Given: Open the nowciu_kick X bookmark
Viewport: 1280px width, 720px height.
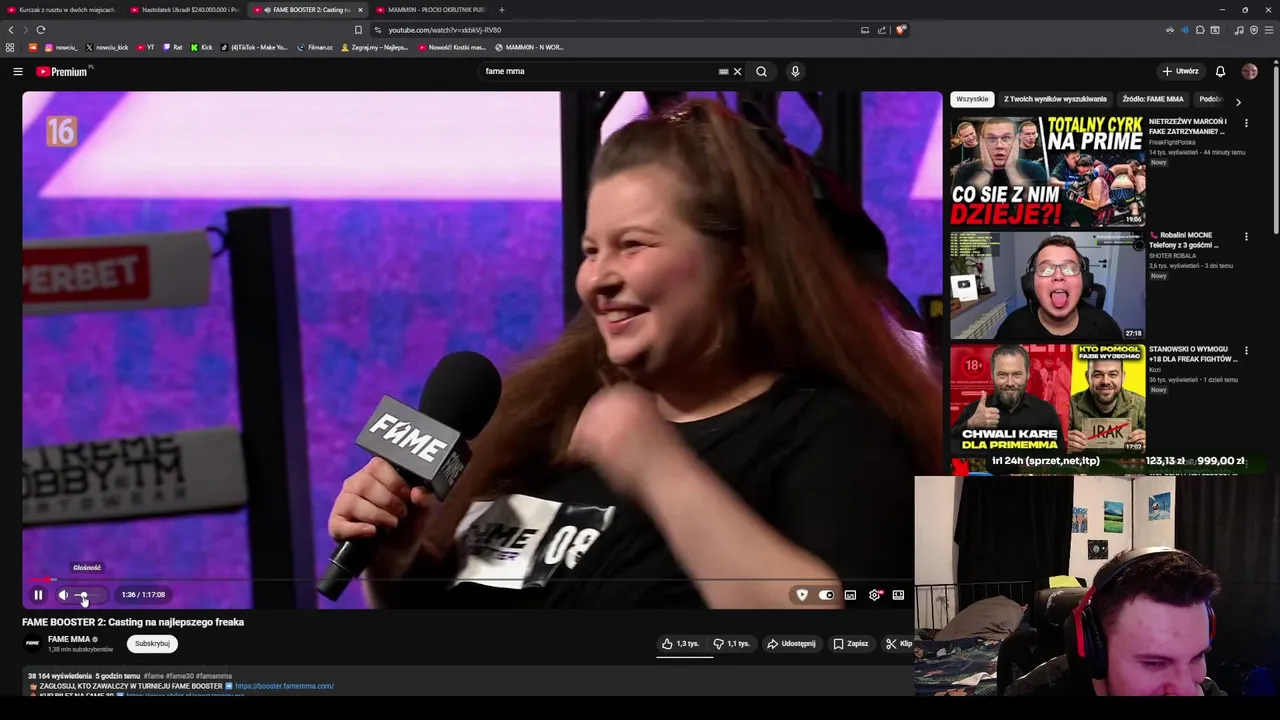Looking at the screenshot, I should coord(107,47).
